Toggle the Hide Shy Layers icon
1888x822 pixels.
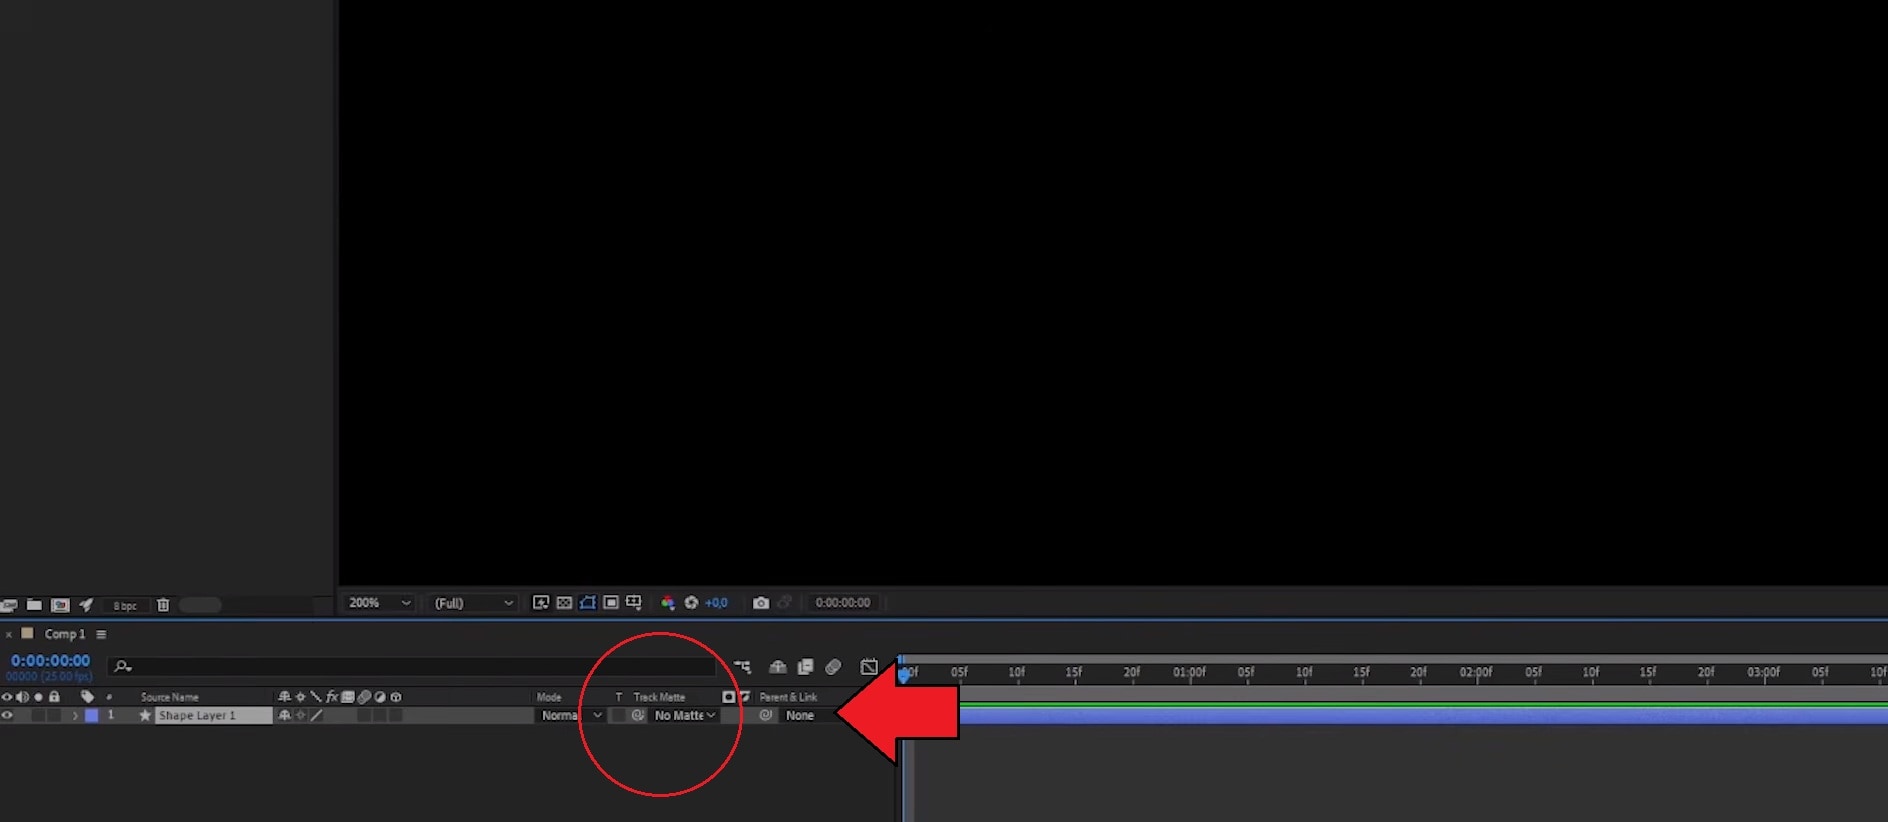coord(778,667)
